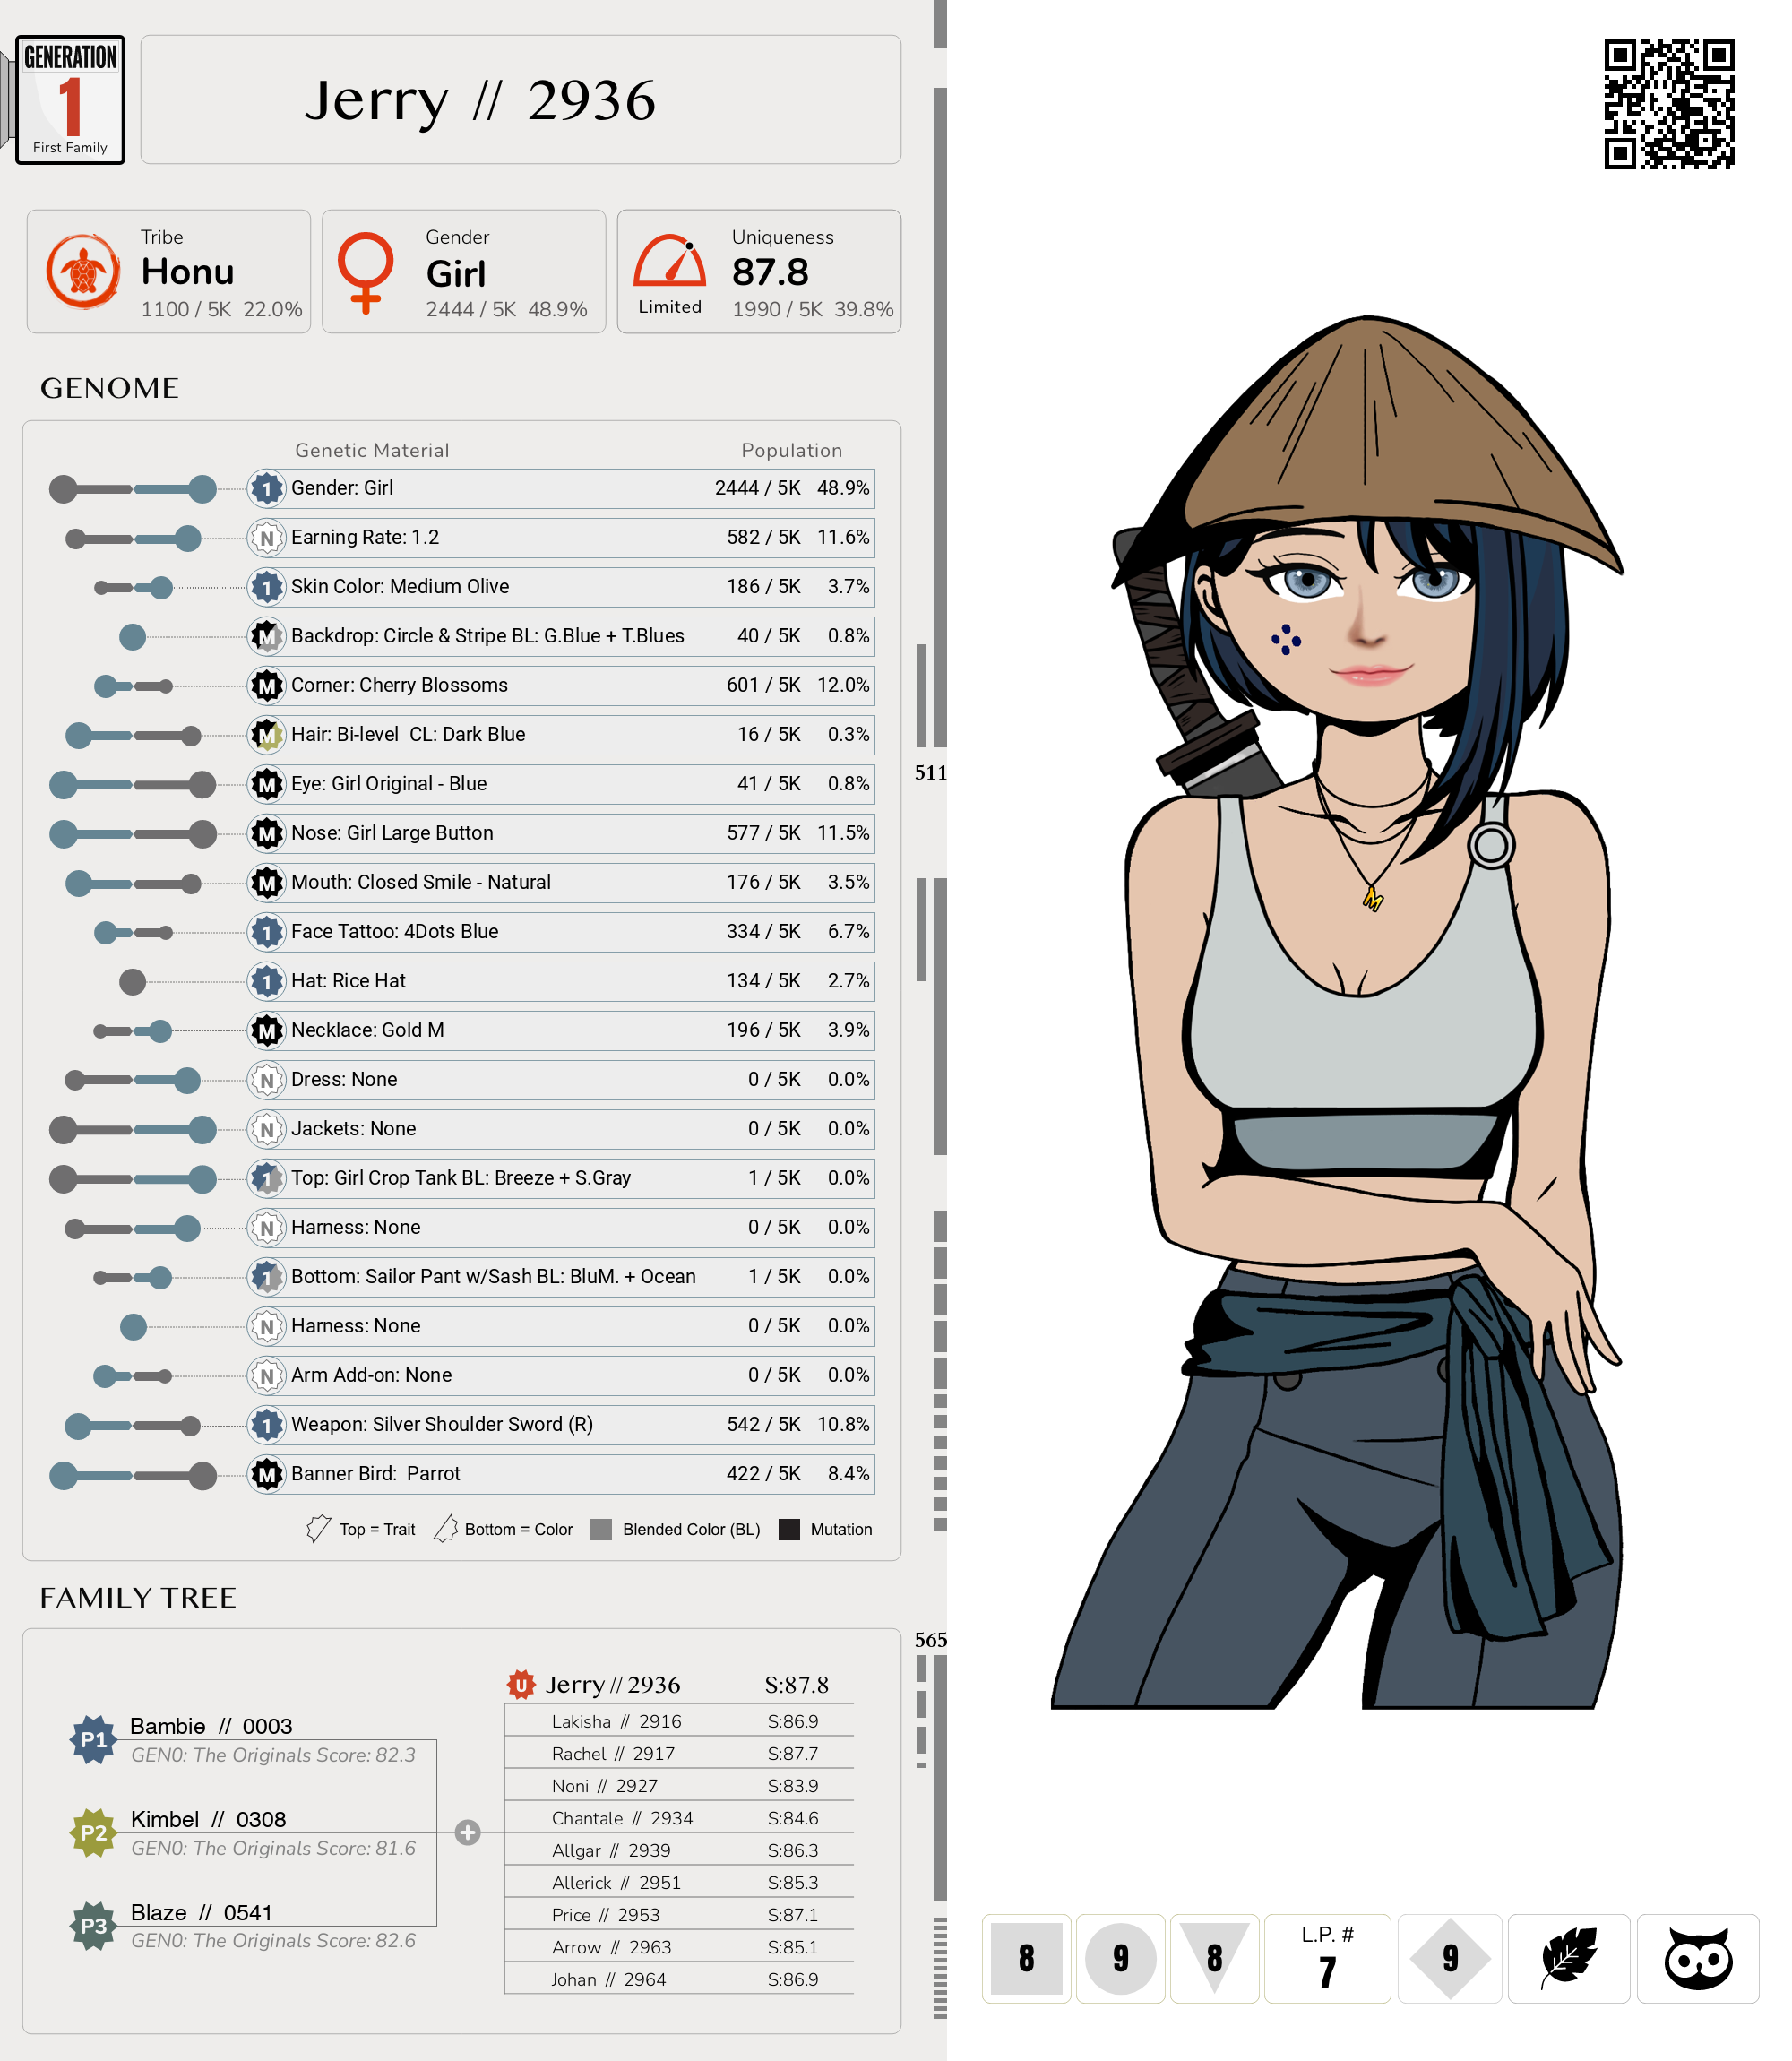This screenshot has width=1792, height=2061.
Task: Click the Uniqueness gauge icon
Action: [x=670, y=261]
